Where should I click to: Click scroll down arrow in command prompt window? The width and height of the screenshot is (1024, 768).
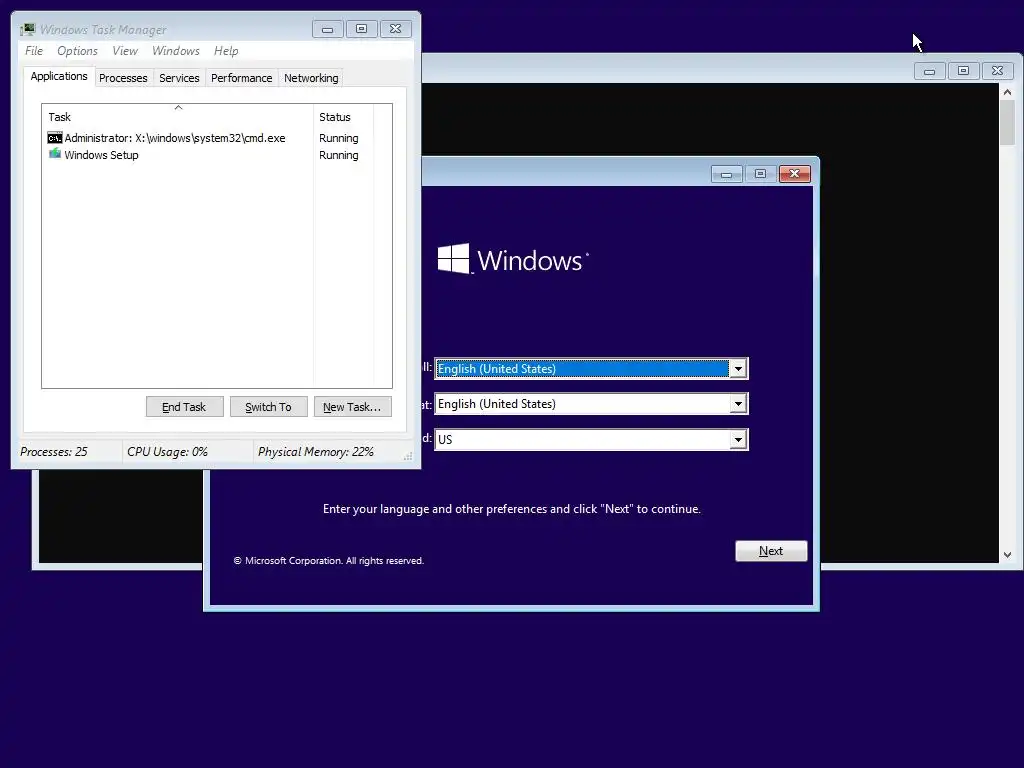(x=1007, y=554)
